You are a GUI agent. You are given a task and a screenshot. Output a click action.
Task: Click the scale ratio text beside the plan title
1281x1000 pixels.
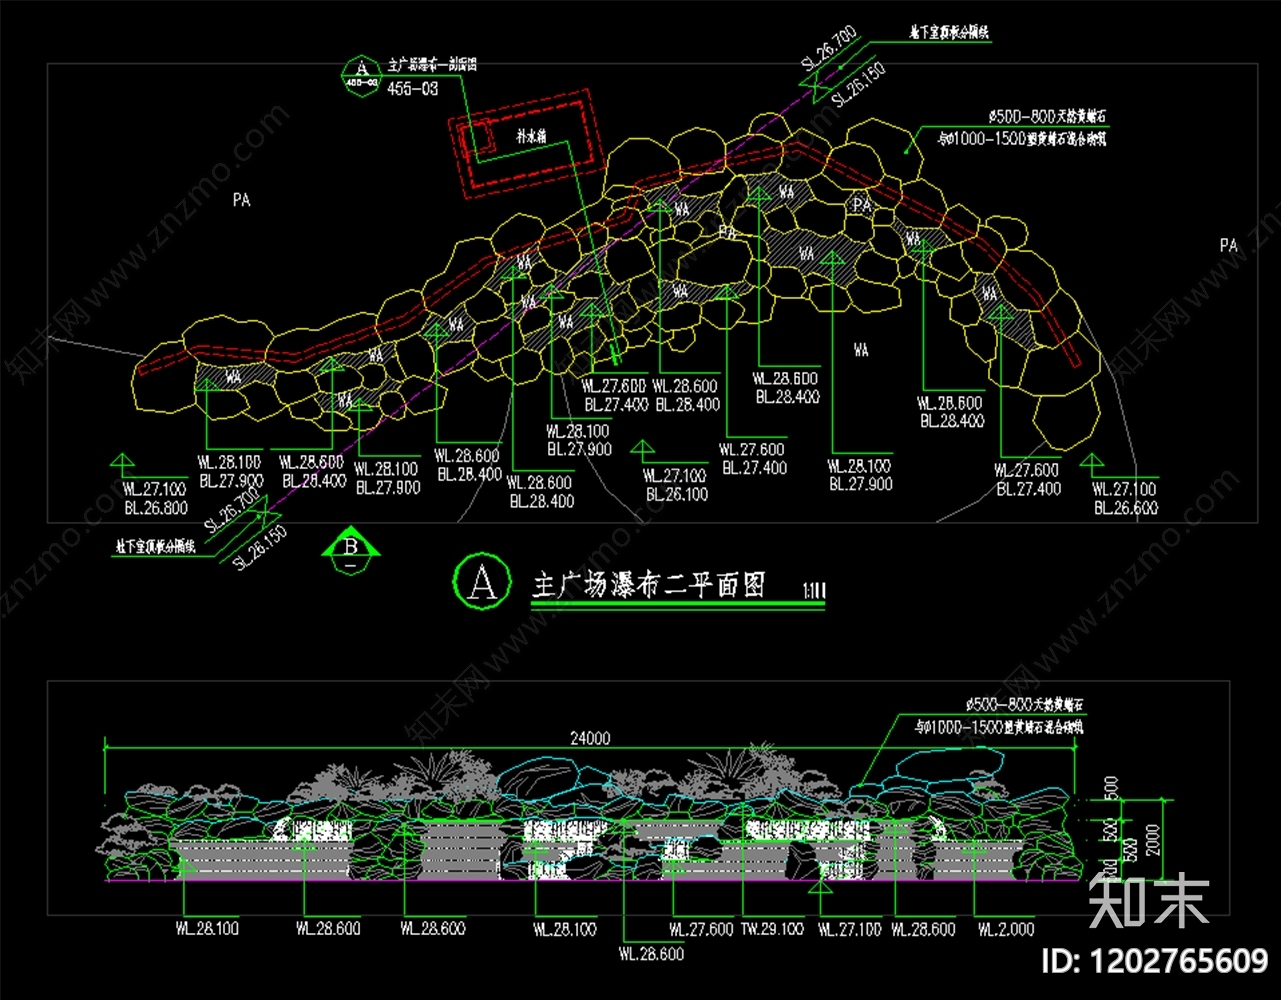[814, 591]
